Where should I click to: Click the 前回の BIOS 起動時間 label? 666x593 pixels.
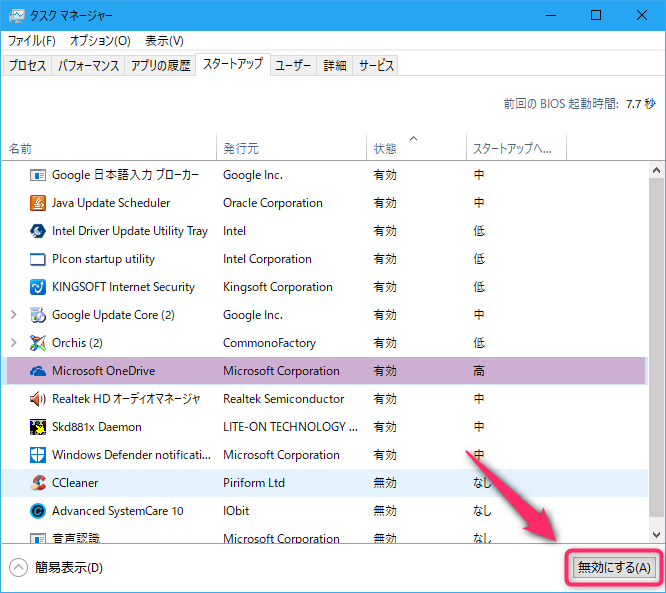coord(561,104)
